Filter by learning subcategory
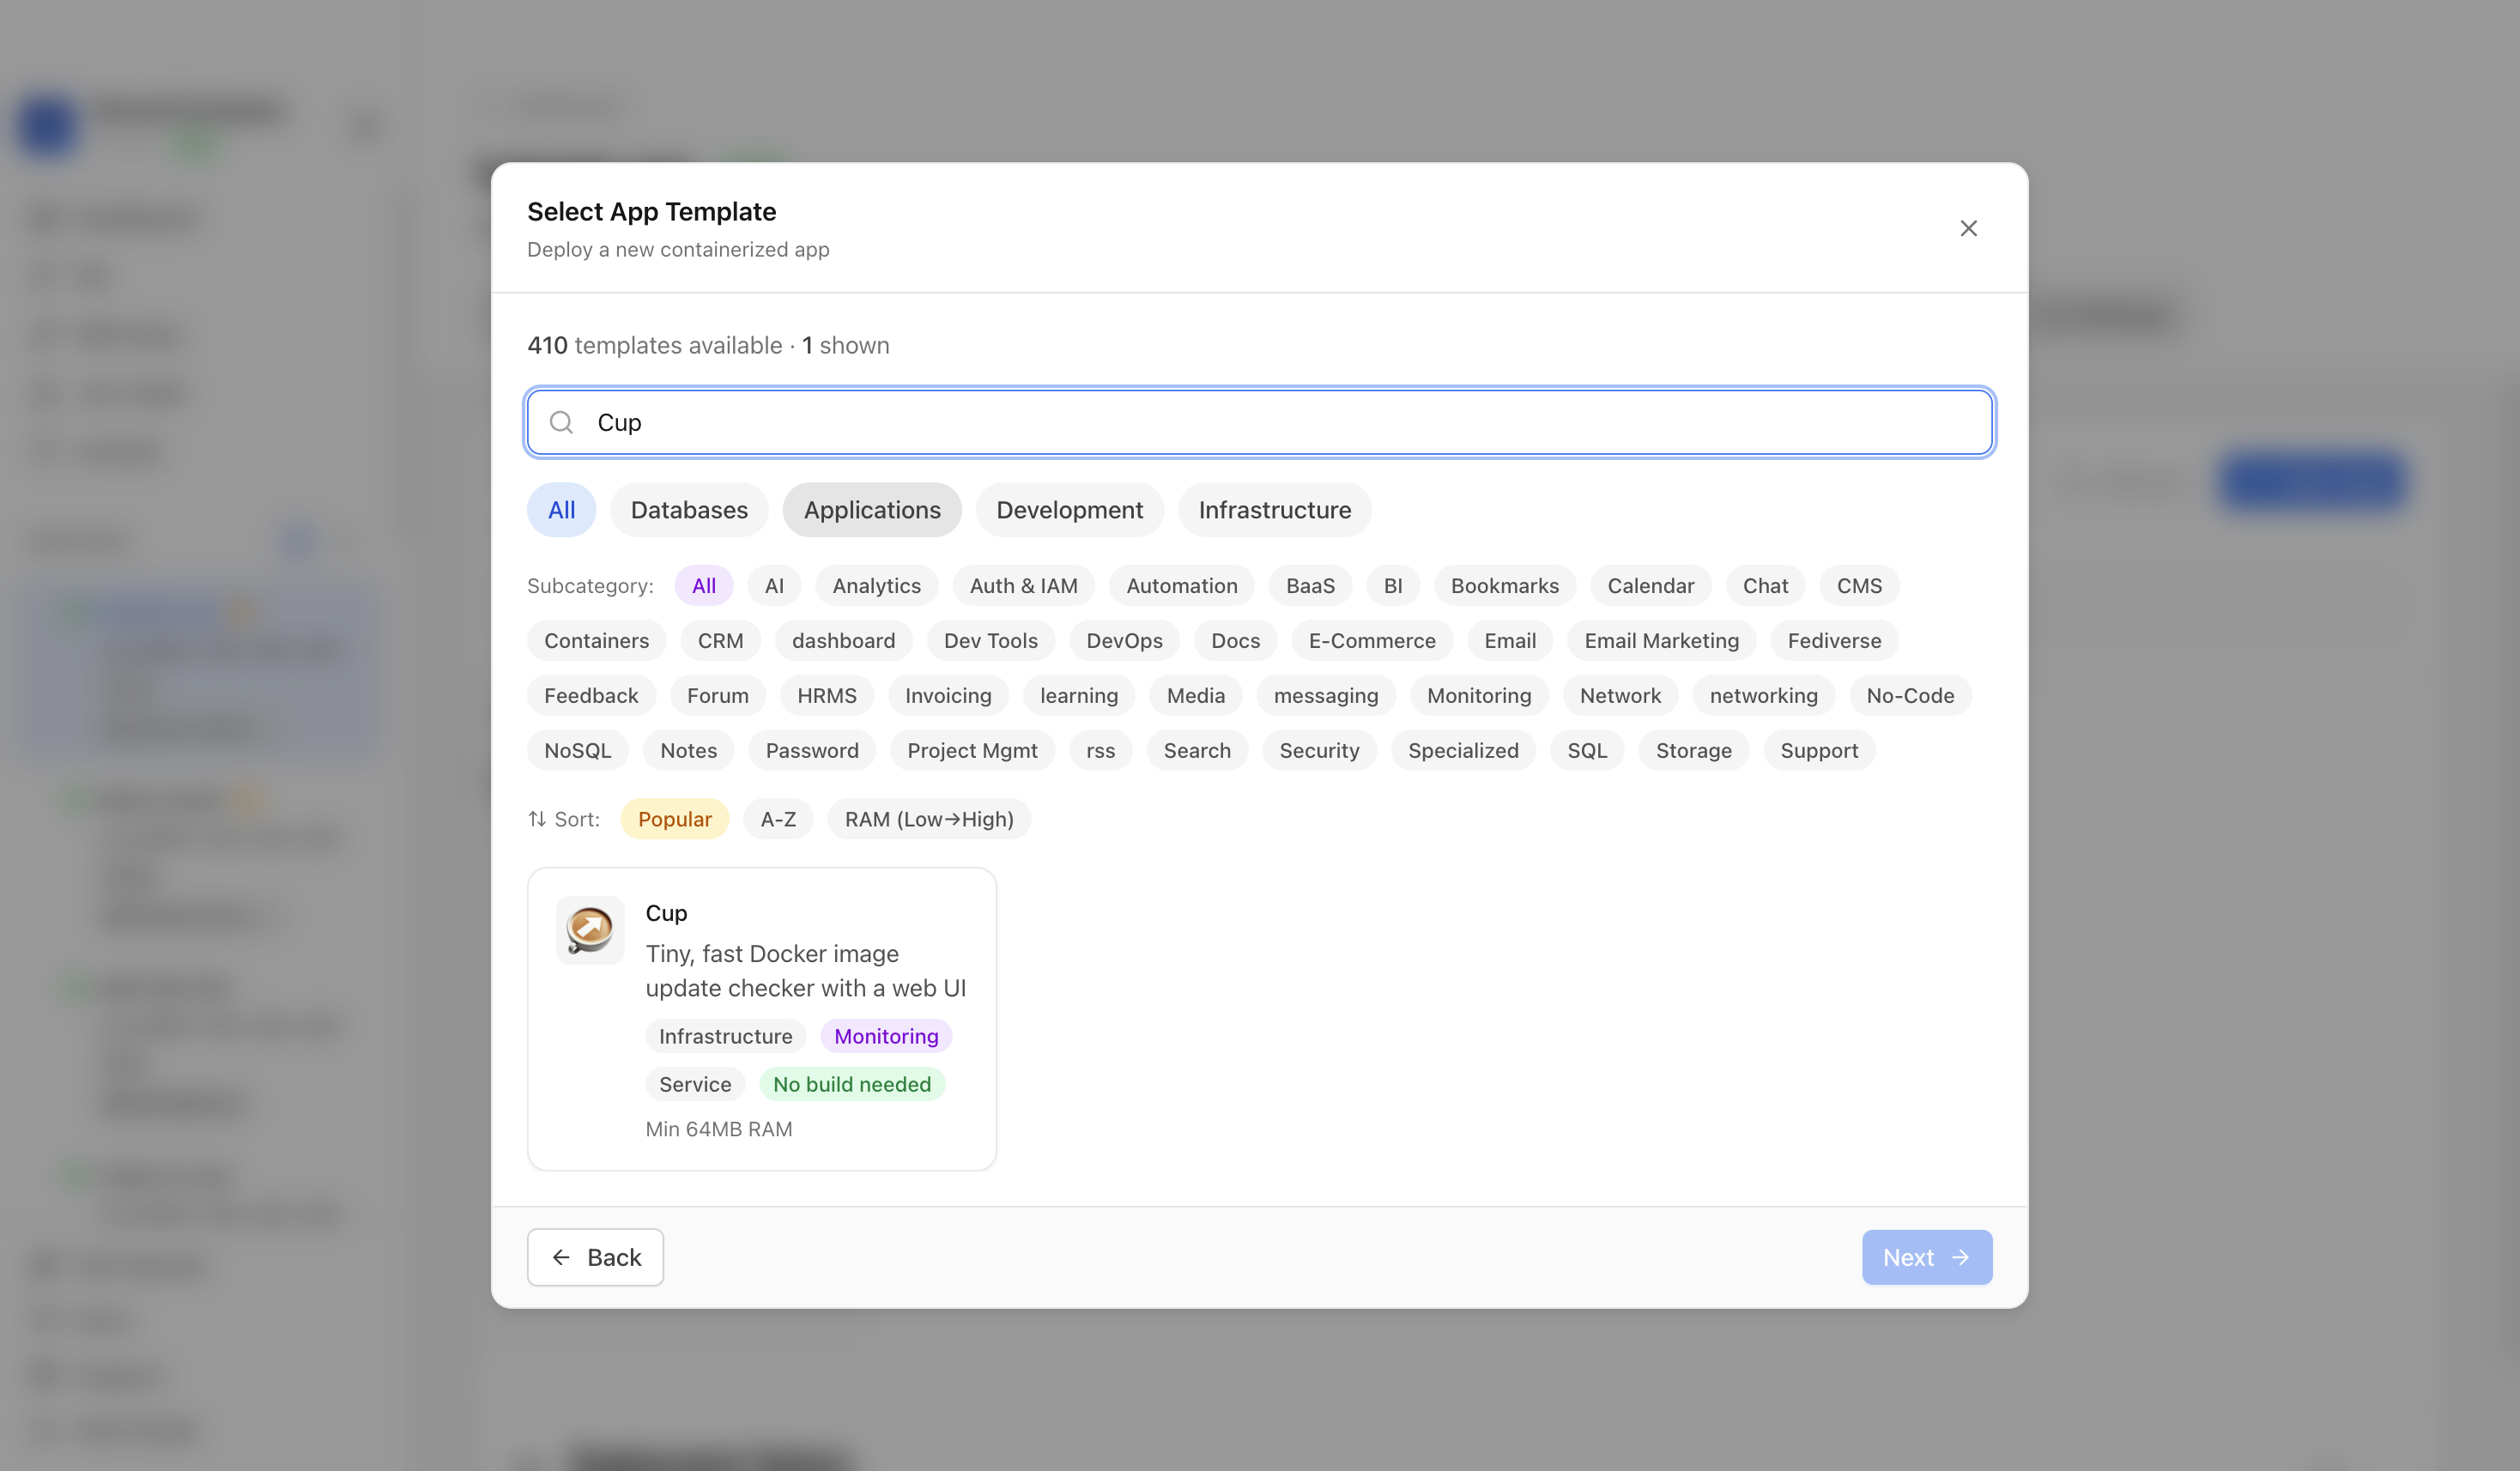This screenshot has height=1471, width=2520. (x=1079, y=696)
